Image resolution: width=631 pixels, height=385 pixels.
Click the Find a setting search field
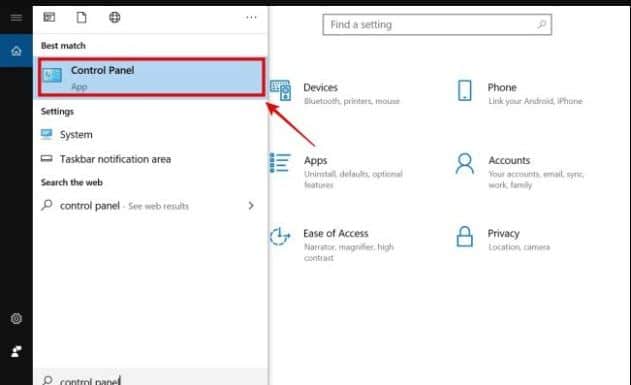click(x=437, y=25)
